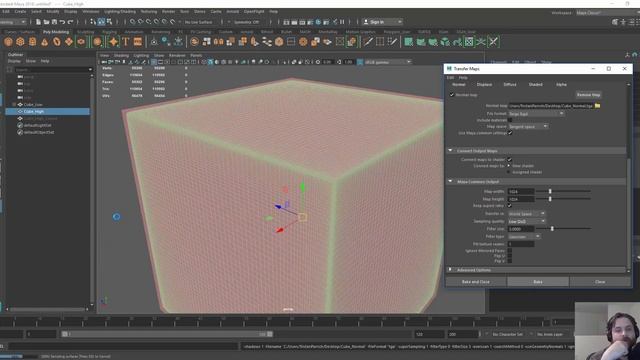Open the viewport Shading menu

121,55
